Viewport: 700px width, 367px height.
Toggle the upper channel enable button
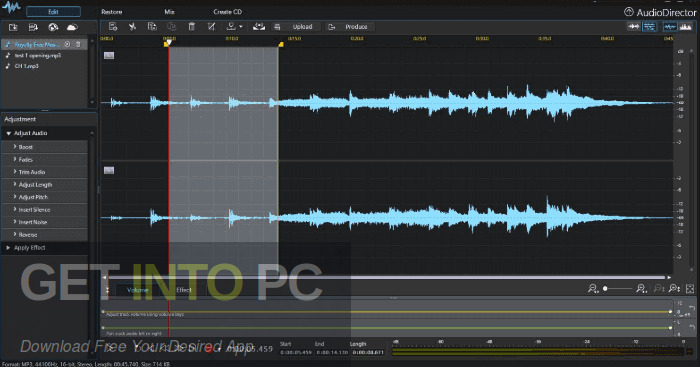(109, 55)
